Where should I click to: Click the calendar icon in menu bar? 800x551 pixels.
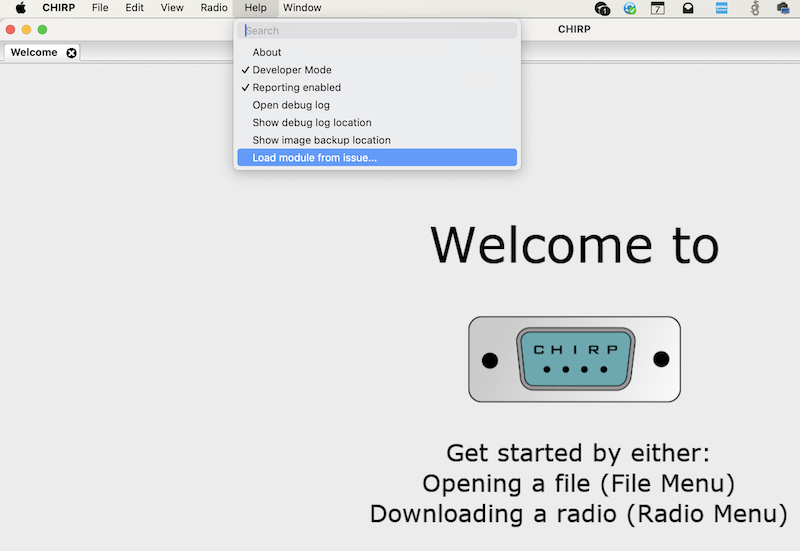(x=658, y=8)
